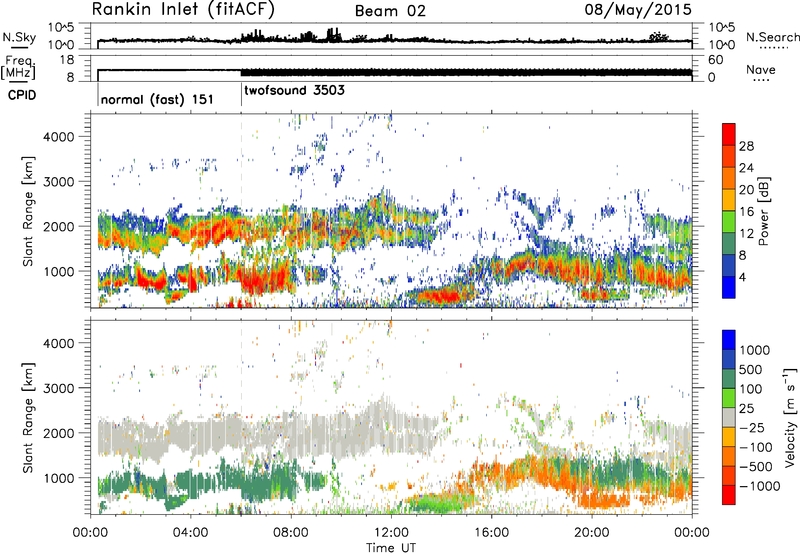Click the 'Power [dB]' color bar label
Screen dimensions: 800x554
(x=764, y=211)
